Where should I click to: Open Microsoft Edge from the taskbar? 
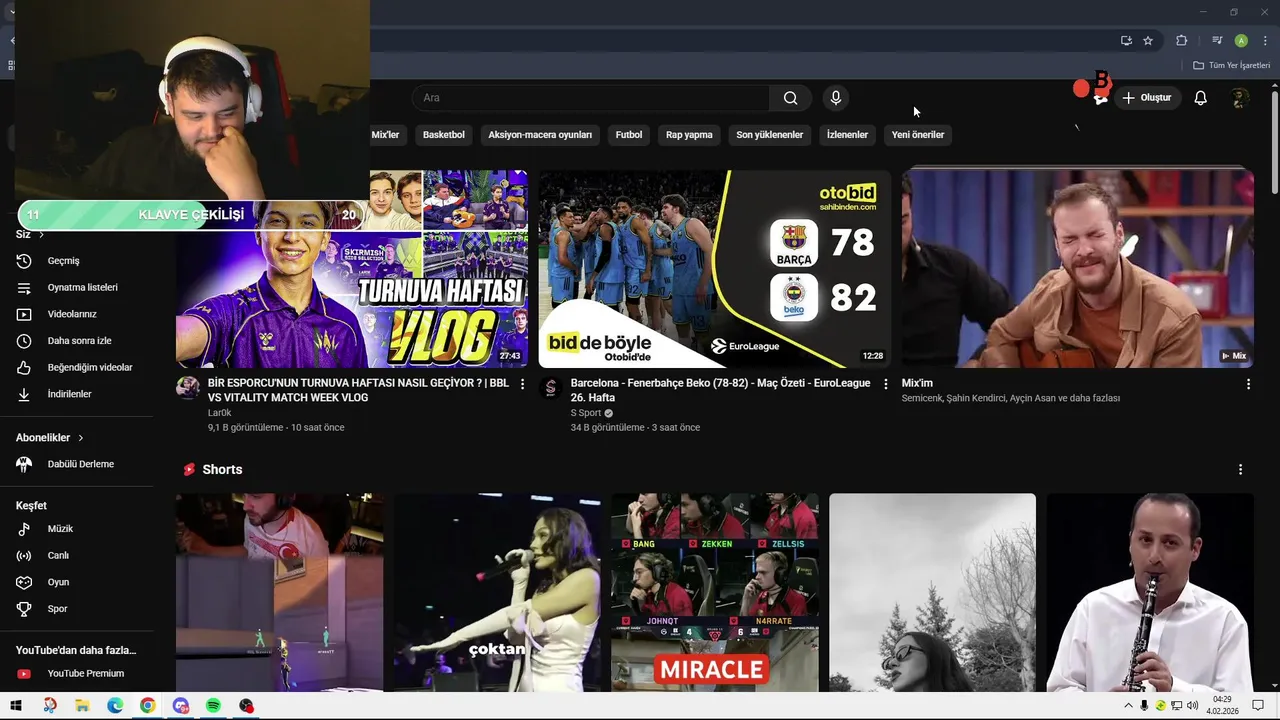(x=115, y=706)
